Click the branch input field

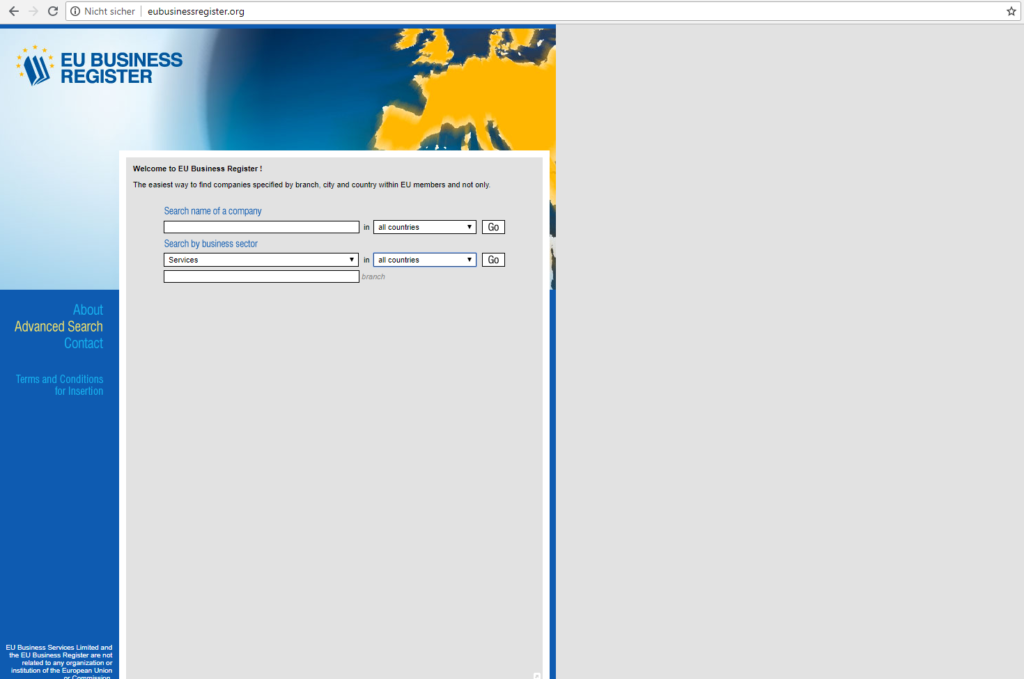click(261, 277)
